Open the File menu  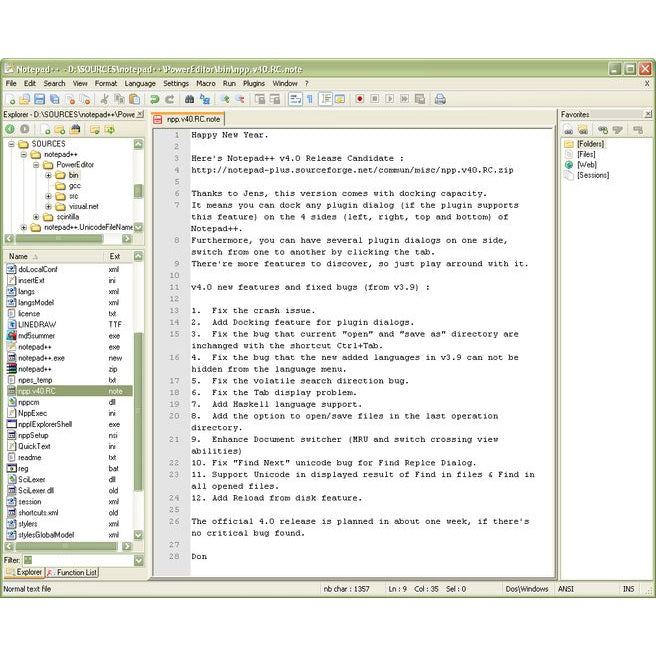11,83
